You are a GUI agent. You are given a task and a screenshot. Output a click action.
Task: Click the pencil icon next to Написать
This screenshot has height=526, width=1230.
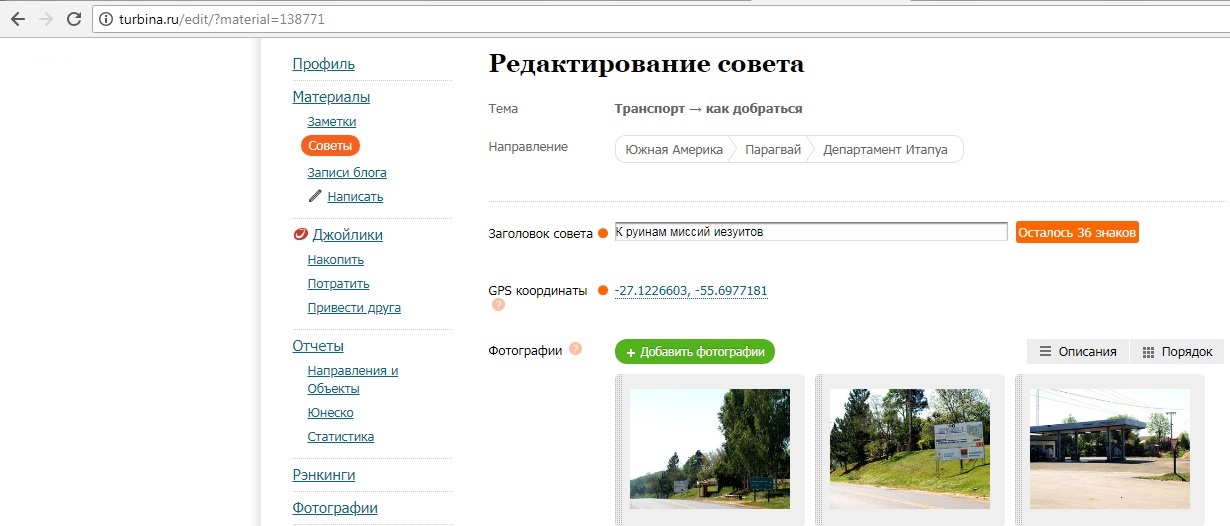tap(315, 196)
